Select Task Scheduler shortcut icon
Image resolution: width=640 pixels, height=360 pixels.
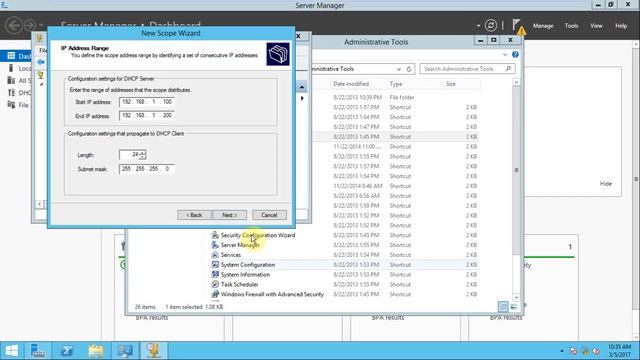tap(215, 284)
